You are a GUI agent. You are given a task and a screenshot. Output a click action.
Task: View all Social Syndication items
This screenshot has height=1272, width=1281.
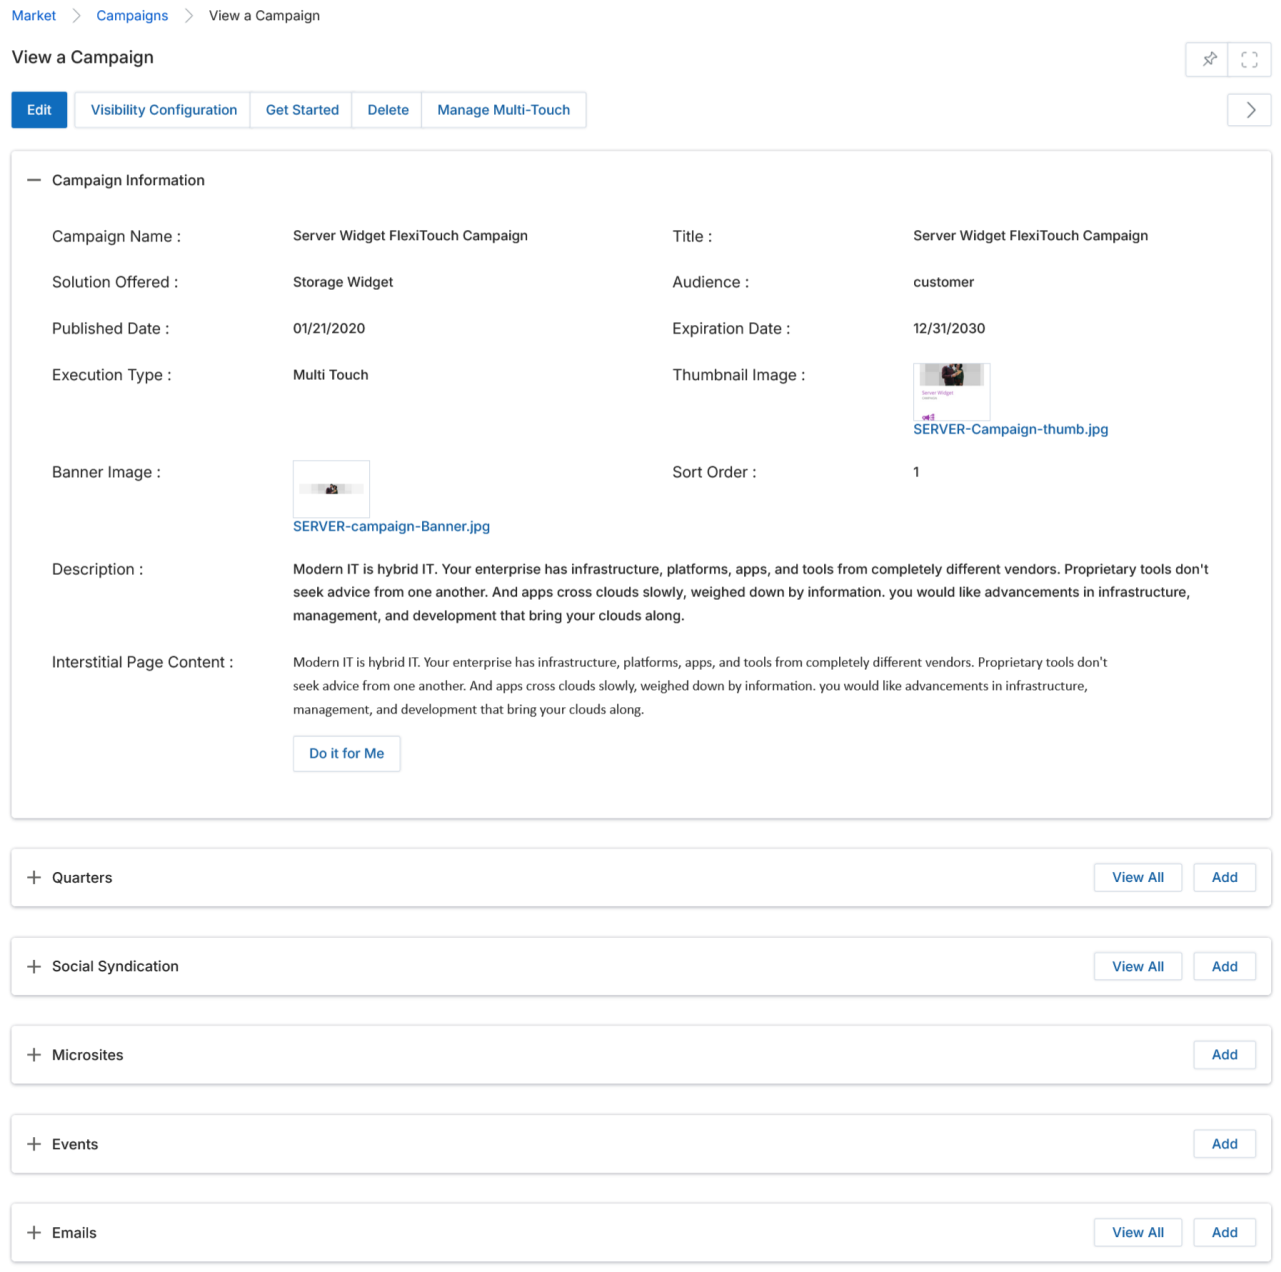pos(1138,966)
